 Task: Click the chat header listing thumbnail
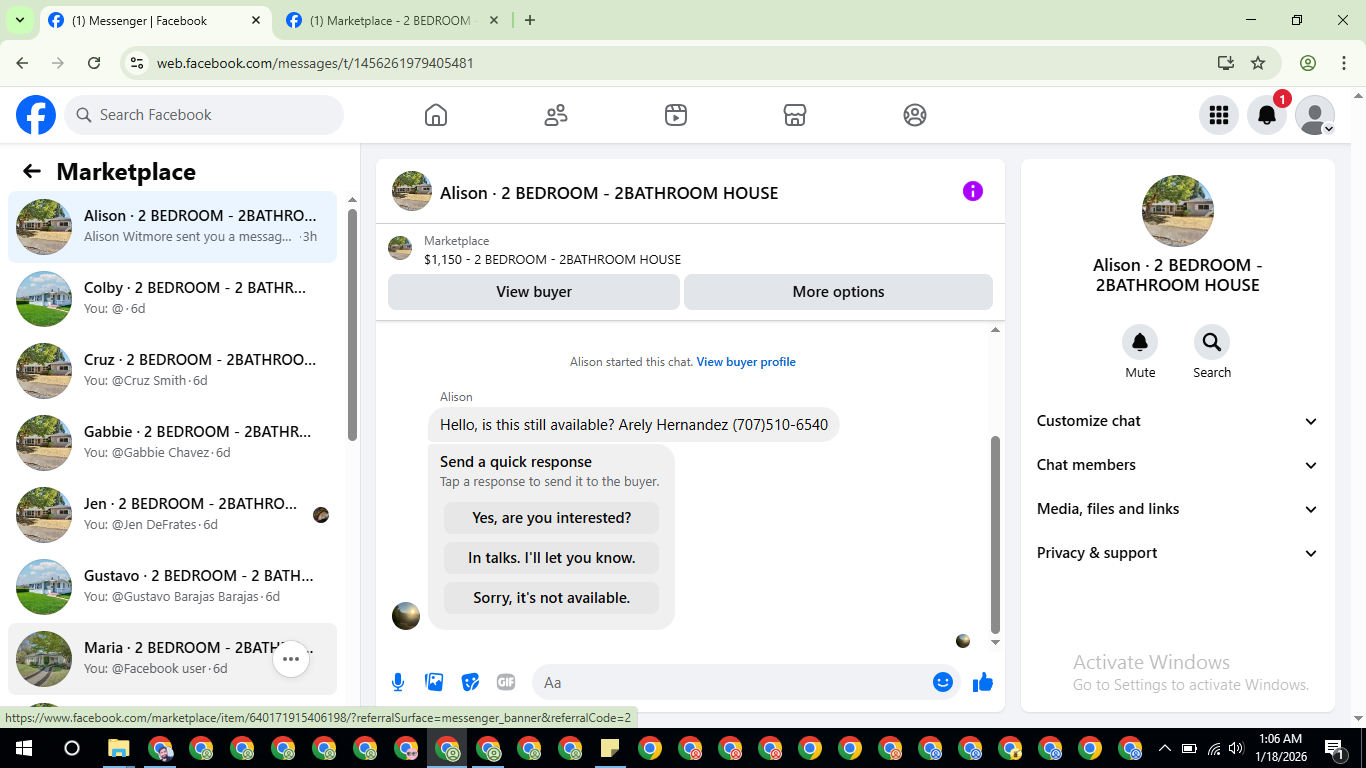pyautogui.click(x=412, y=191)
